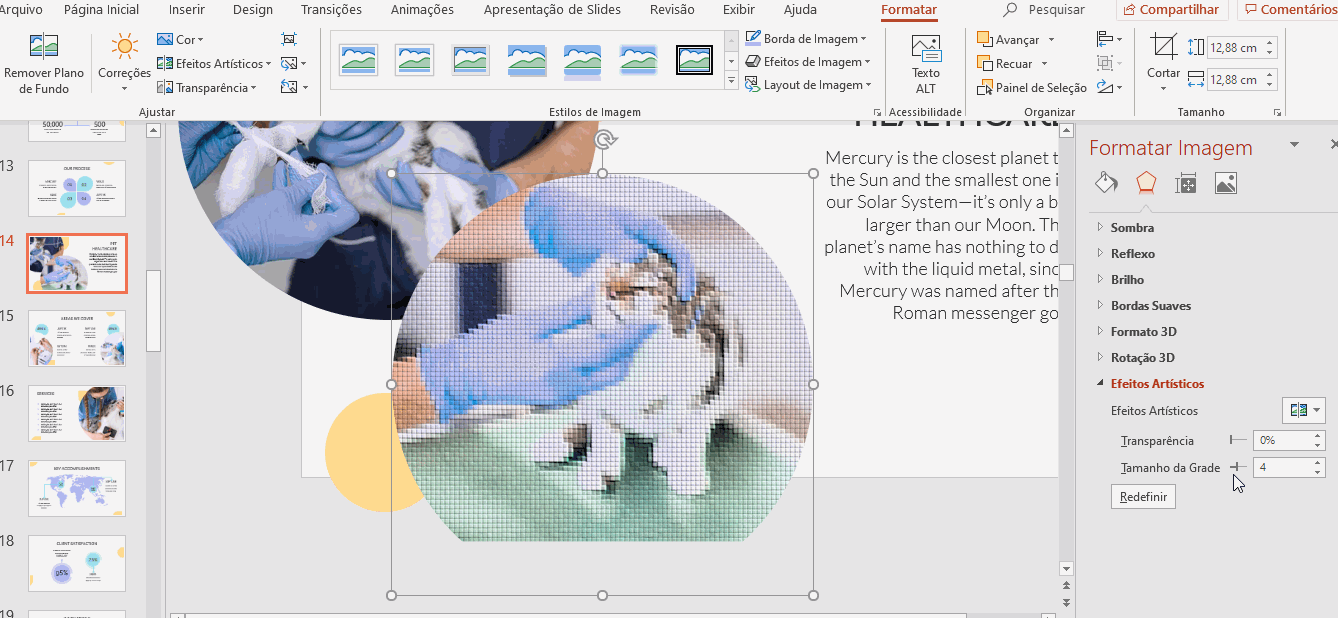Click the compress pictures icon
Viewport: 1338px width, 618px height.
click(x=290, y=40)
